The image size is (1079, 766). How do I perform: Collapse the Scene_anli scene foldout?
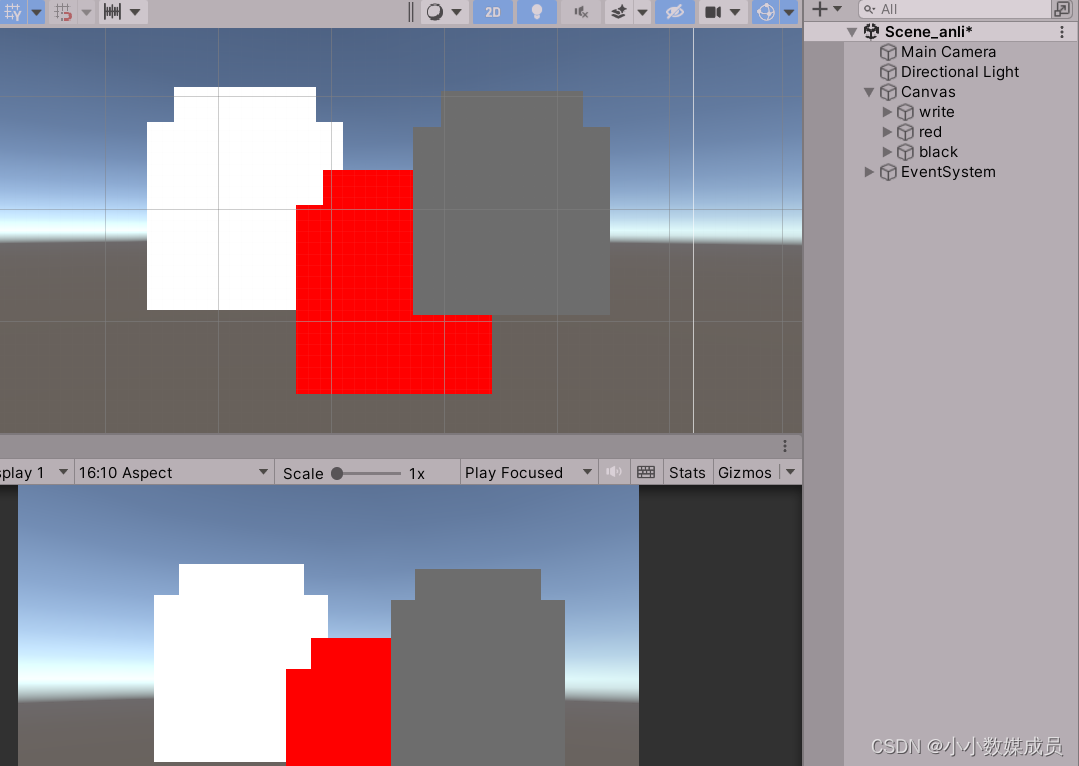852,32
